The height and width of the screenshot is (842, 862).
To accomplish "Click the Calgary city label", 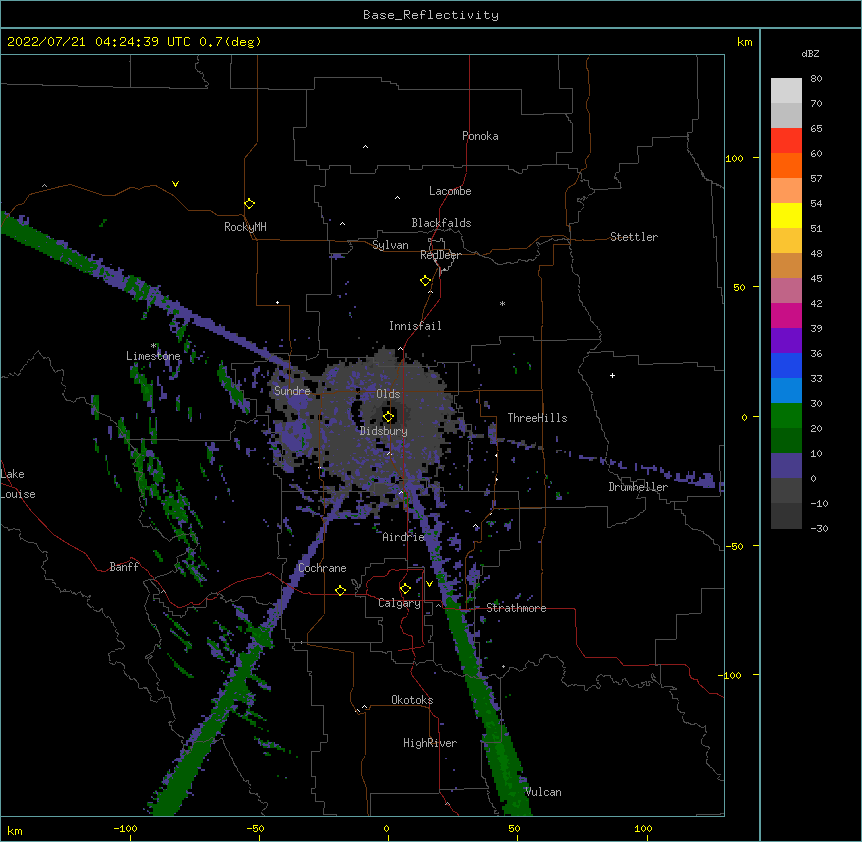I will (x=399, y=603).
